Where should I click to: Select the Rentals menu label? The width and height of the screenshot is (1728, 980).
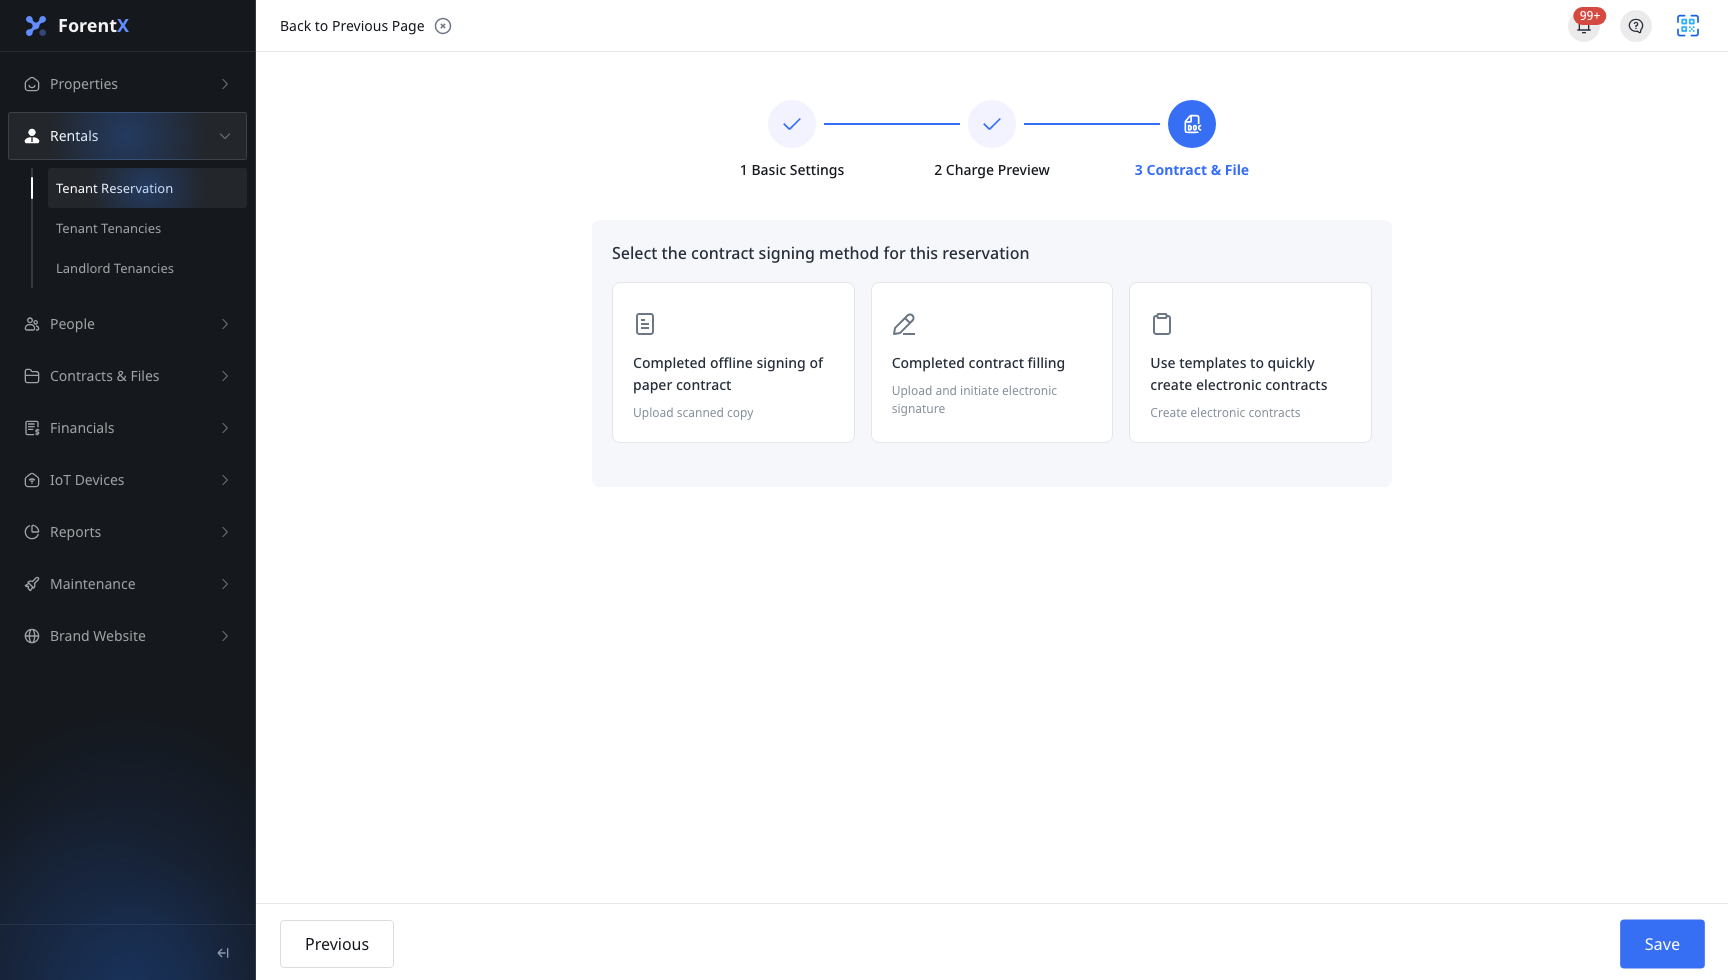(74, 136)
